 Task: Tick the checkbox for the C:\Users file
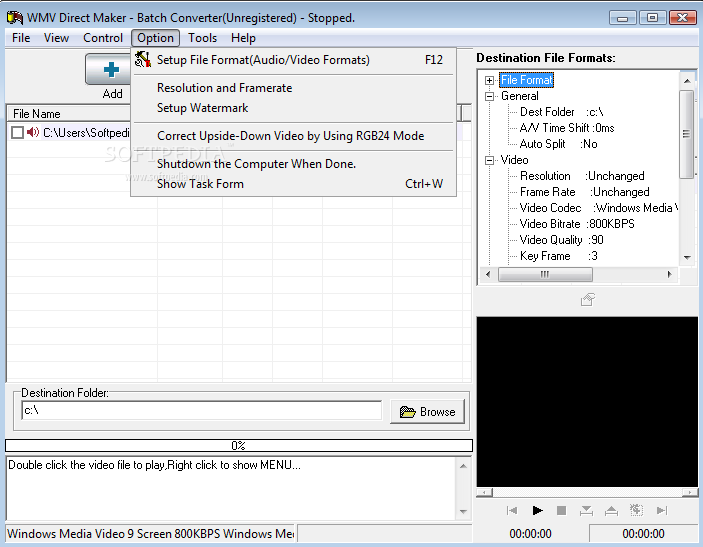point(17,133)
